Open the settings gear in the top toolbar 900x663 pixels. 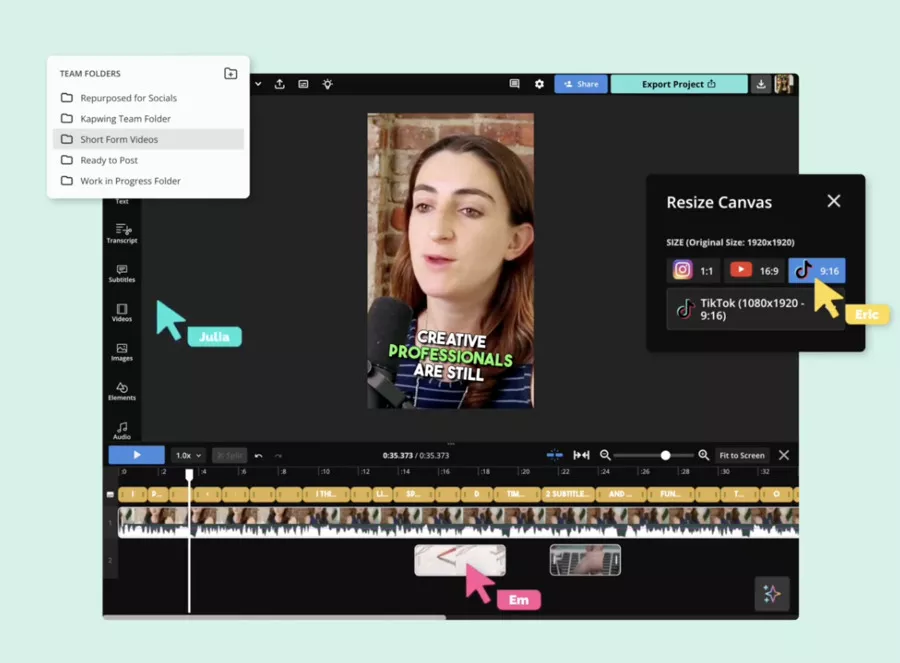pyautogui.click(x=539, y=85)
